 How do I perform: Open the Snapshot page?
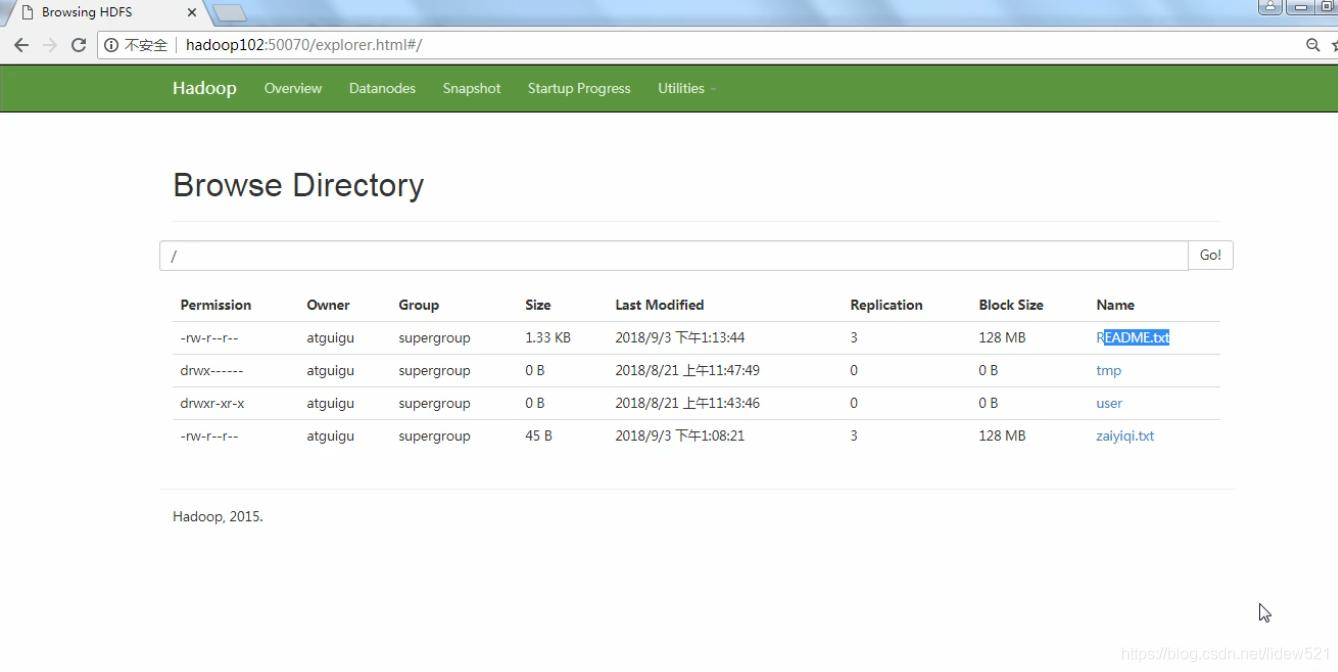tap(472, 88)
